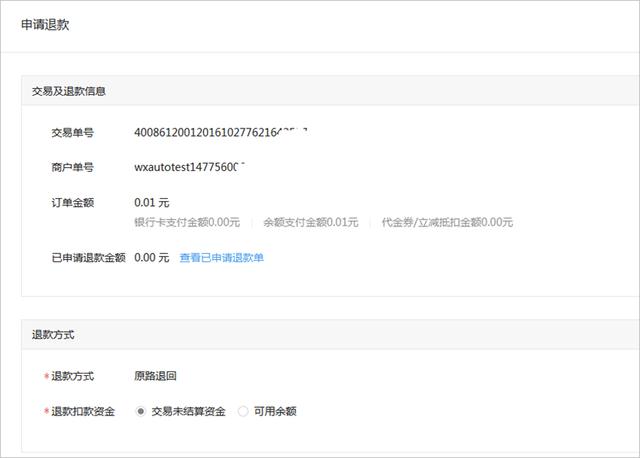The height and width of the screenshot is (458, 640).
Task: Click the 退款方式 section header
Action: coord(53,335)
